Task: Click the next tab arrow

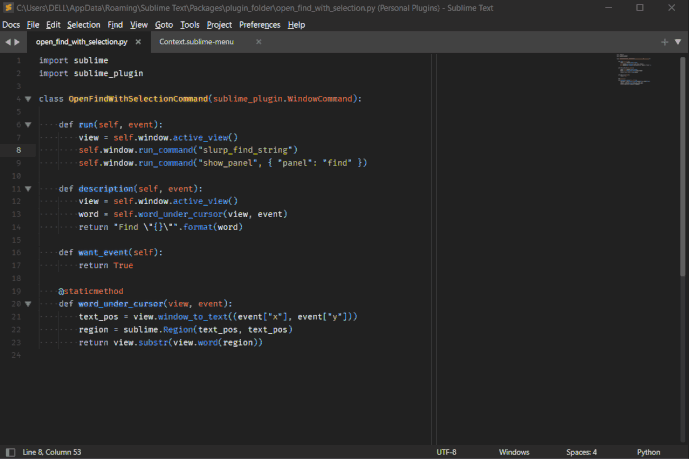Action: pyautogui.click(x=17, y=42)
